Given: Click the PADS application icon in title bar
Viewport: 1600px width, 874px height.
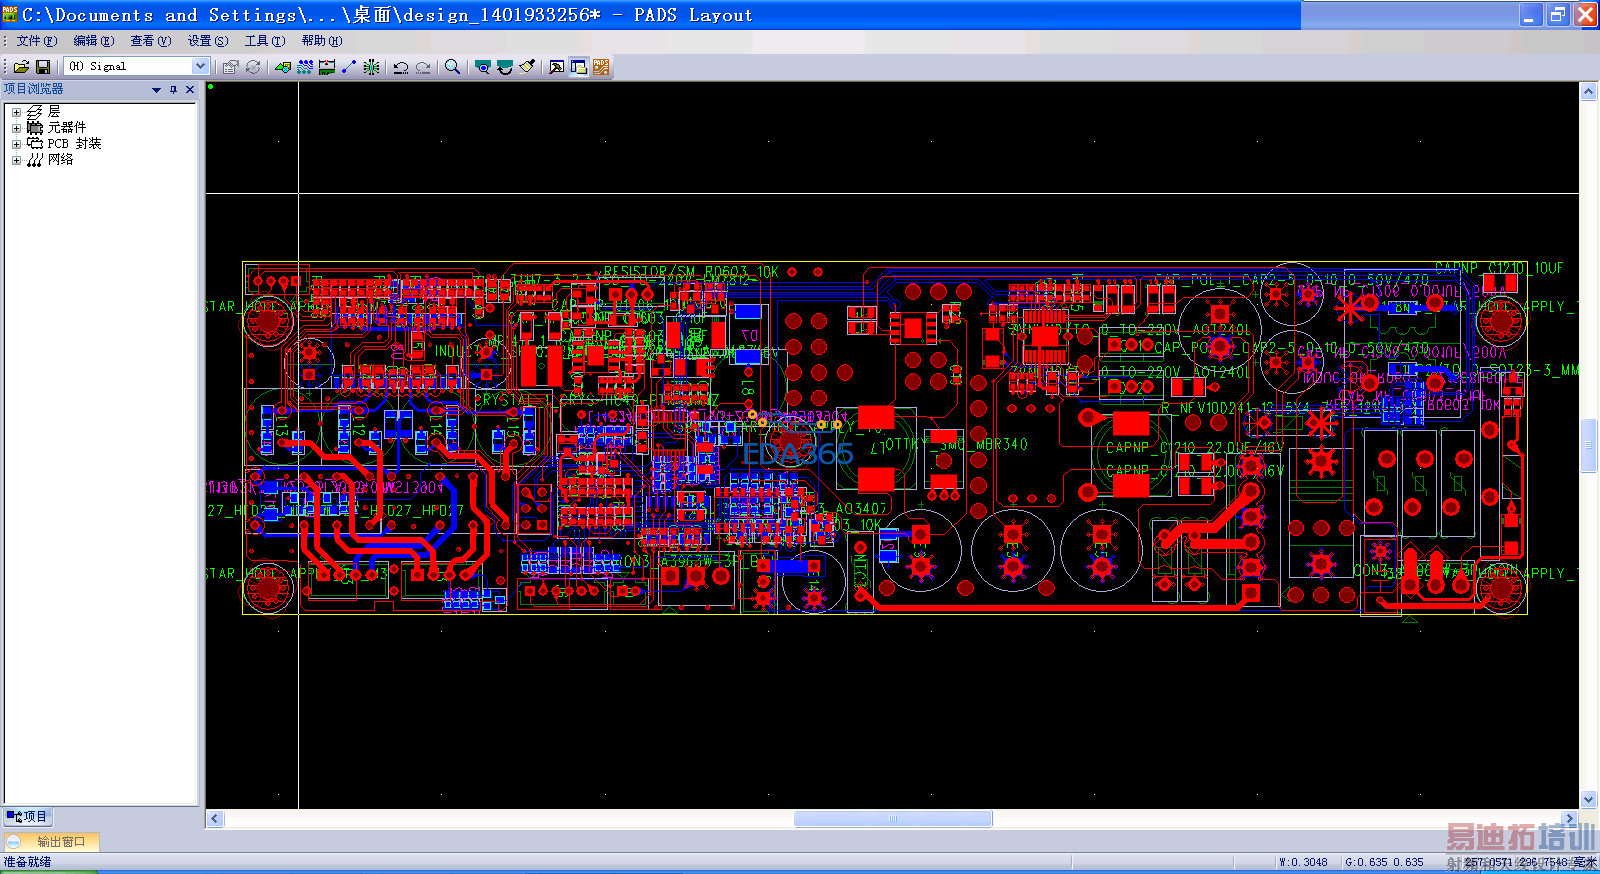Looking at the screenshot, I should pyautogui.click(x=10, y=14).
